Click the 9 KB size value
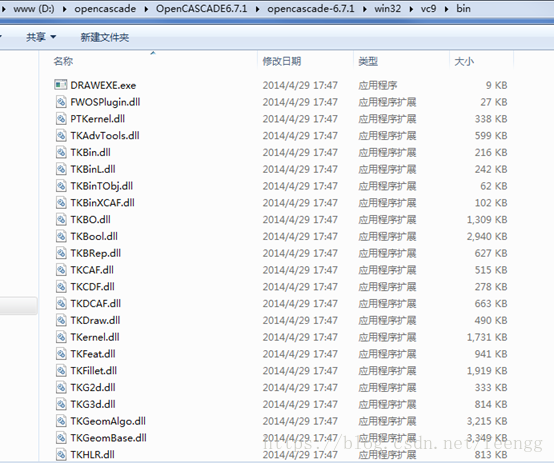The image size is (554, 463). 496,85
